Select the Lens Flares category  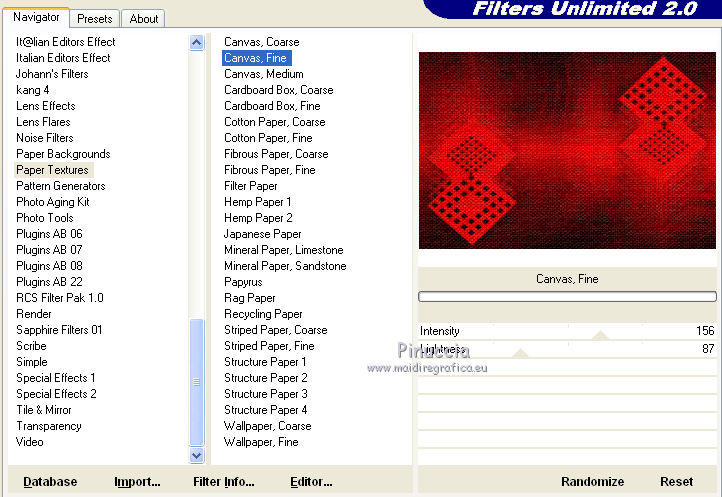point(43,122)
